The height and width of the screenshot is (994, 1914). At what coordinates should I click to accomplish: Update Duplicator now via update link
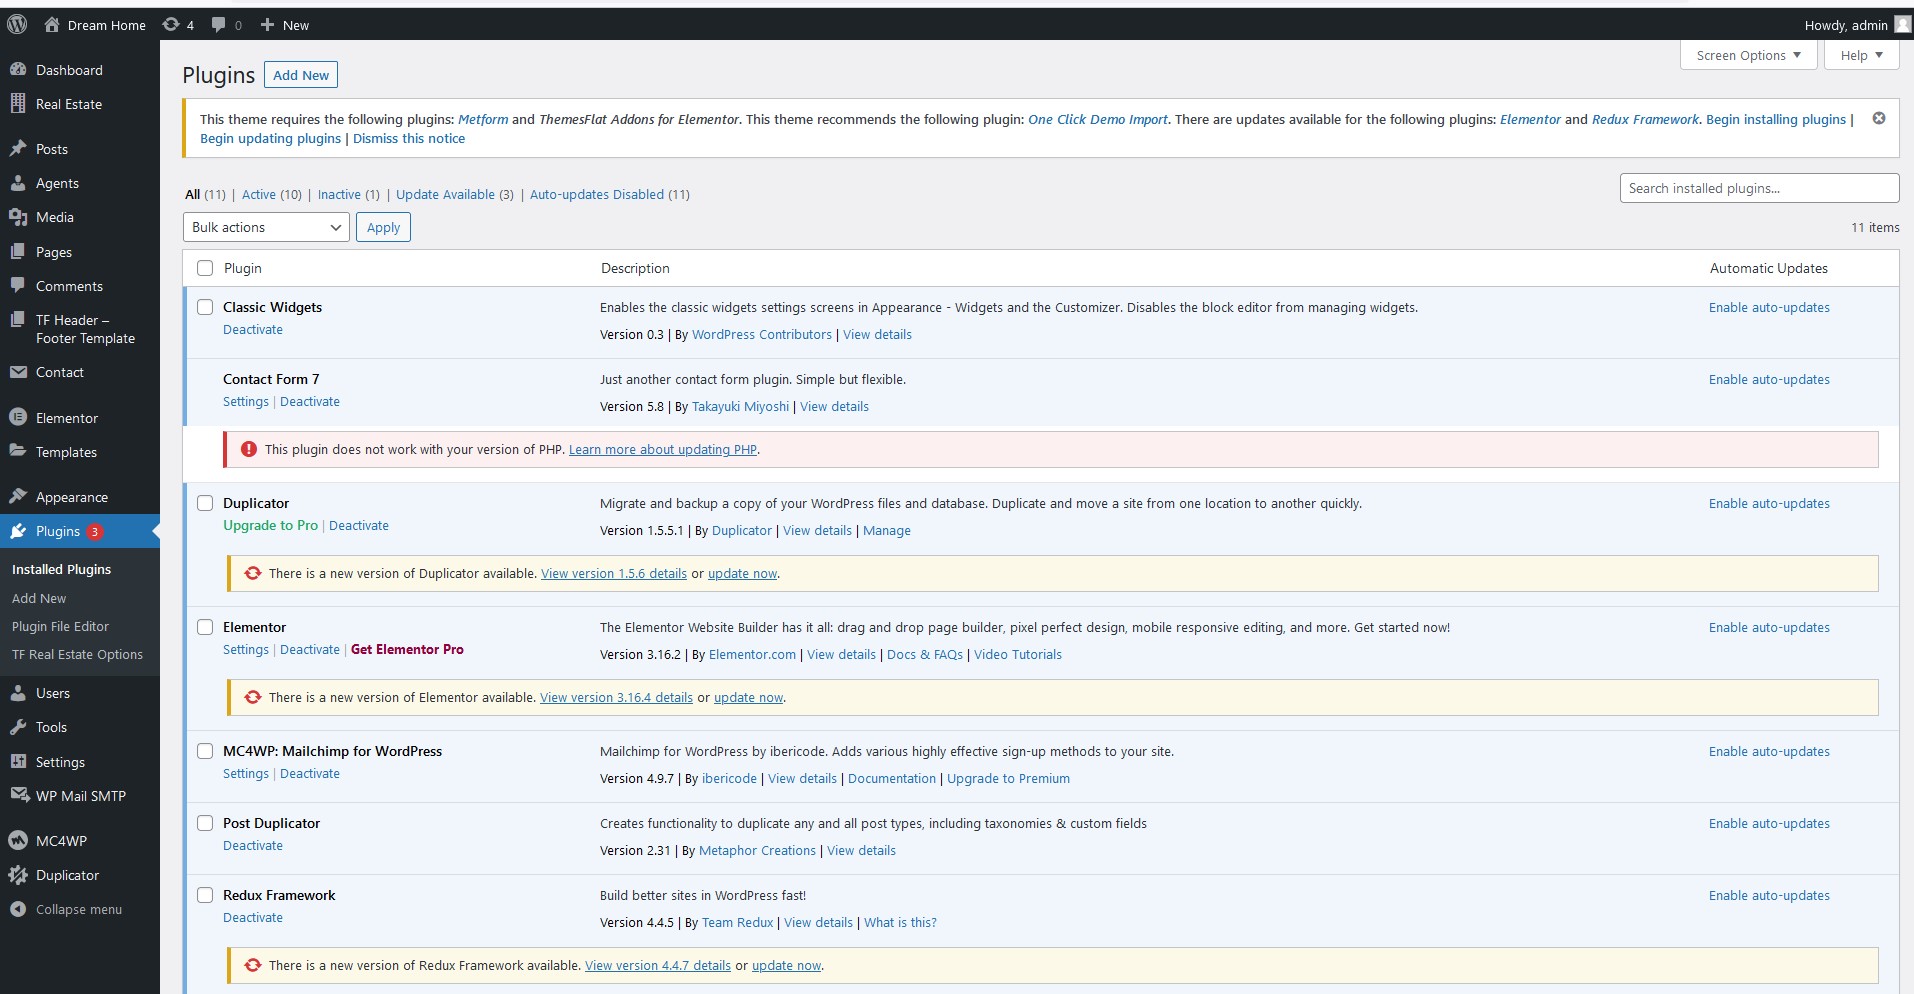coord(742,574)
